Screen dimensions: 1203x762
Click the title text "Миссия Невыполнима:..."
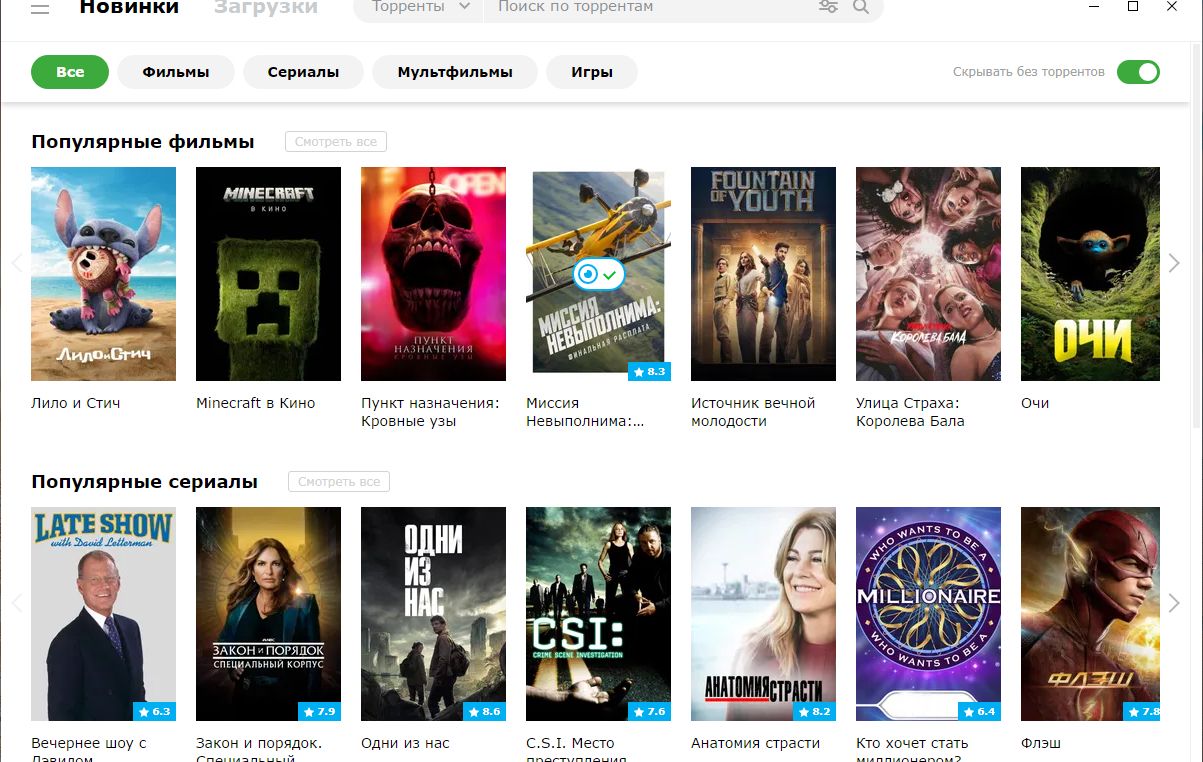point(585,412)
